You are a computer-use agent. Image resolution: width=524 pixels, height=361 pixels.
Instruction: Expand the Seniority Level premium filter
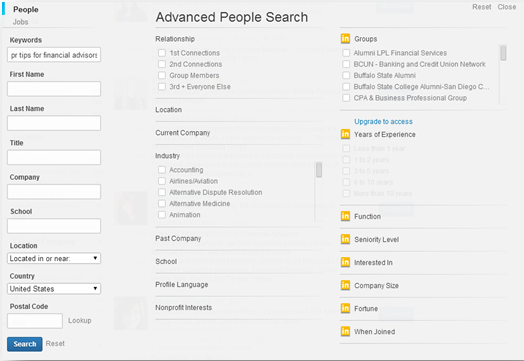click(377, 239)
